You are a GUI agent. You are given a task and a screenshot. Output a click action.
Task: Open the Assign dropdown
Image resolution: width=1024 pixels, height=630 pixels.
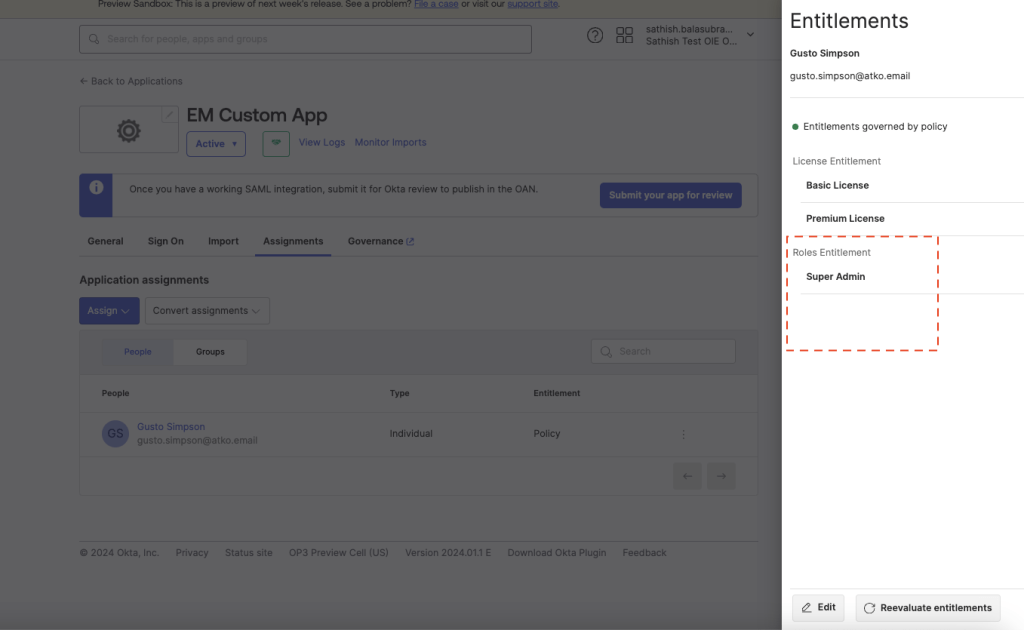(108, 310)
